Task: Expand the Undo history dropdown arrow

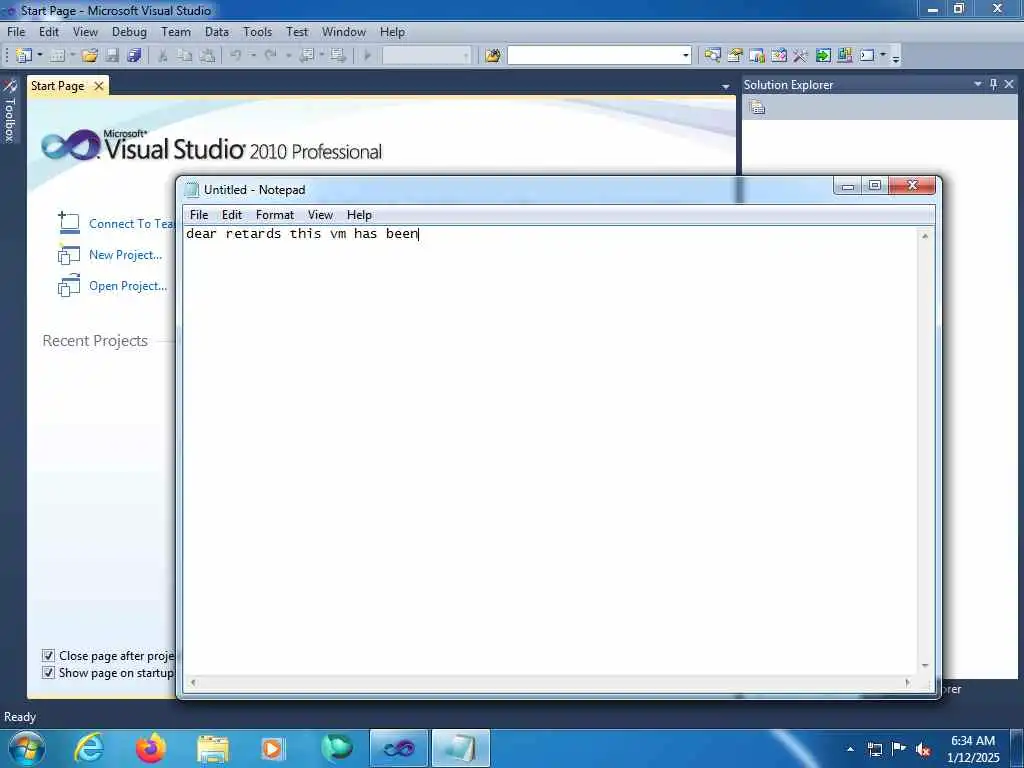Action: [x=253, y=56]
